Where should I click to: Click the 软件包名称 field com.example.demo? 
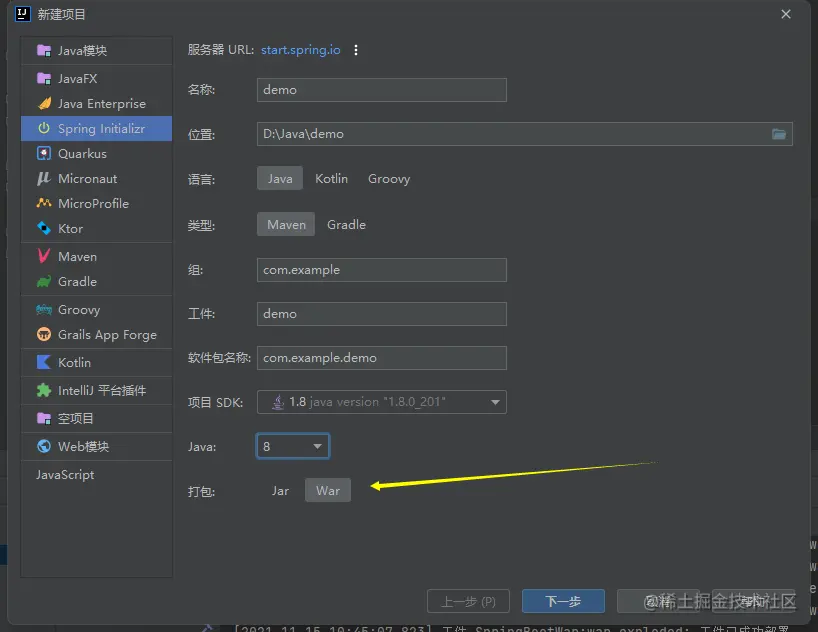(x=382, y=358)
